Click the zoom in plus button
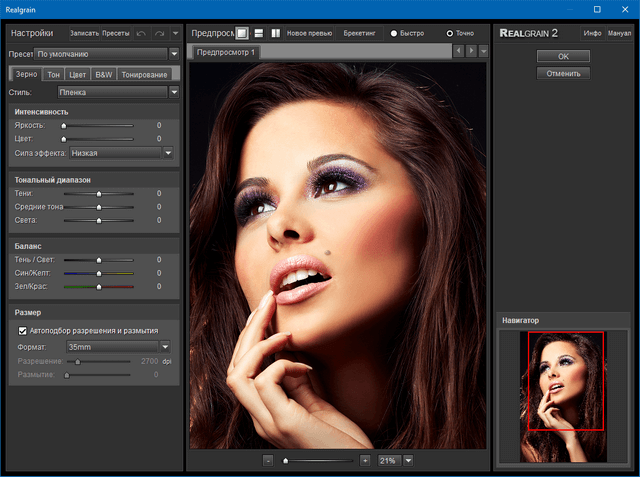640x477 pixels. pyautogui.click(x=365, y=460)
